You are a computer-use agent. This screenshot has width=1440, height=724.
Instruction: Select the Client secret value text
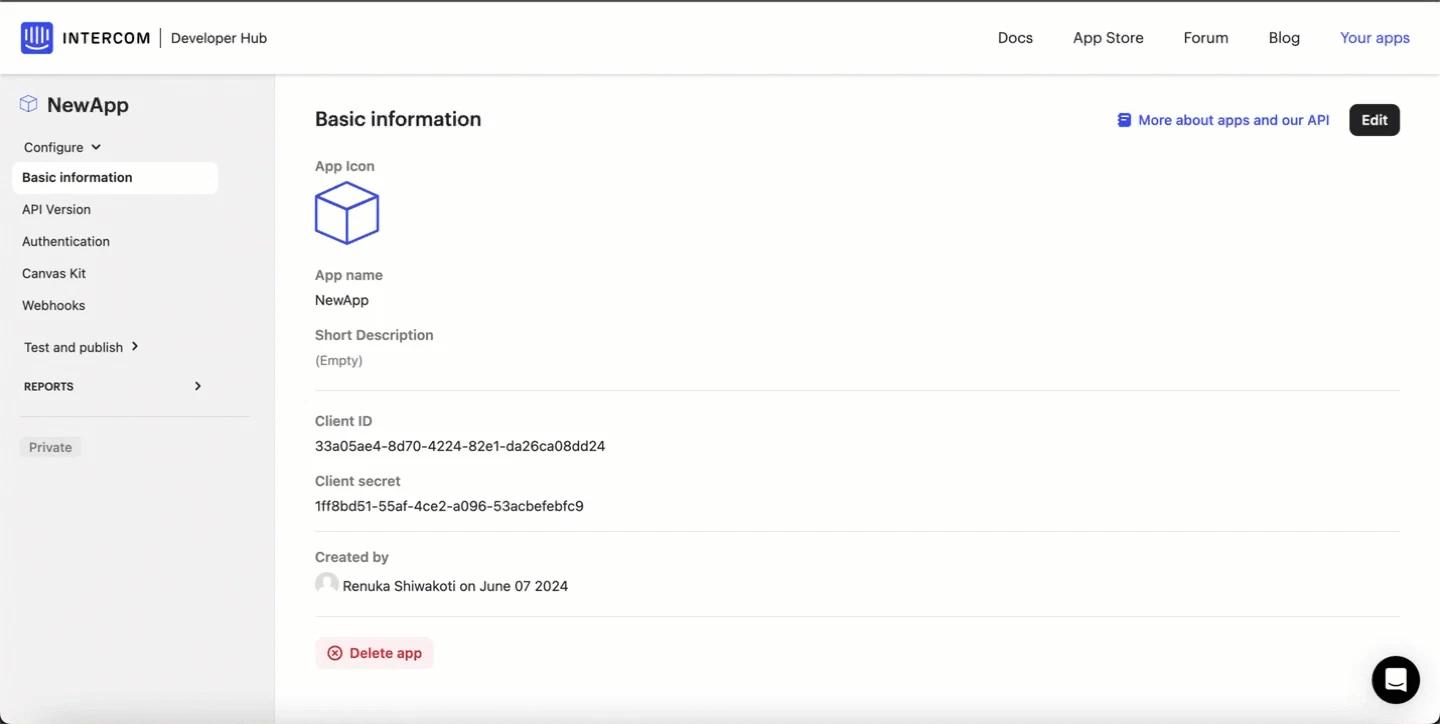pyautogui.click(x=449, y=506)
